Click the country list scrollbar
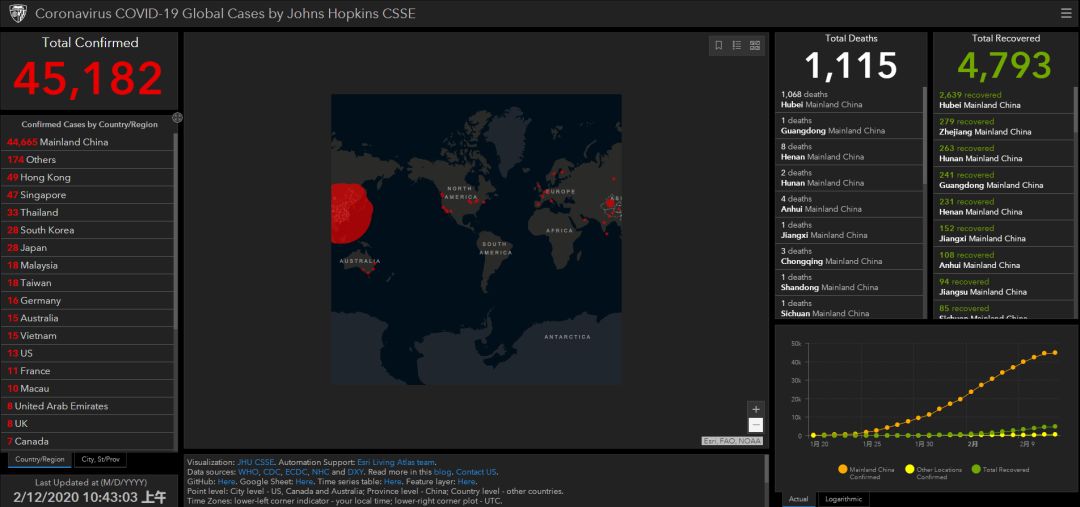 coord(176,232)
